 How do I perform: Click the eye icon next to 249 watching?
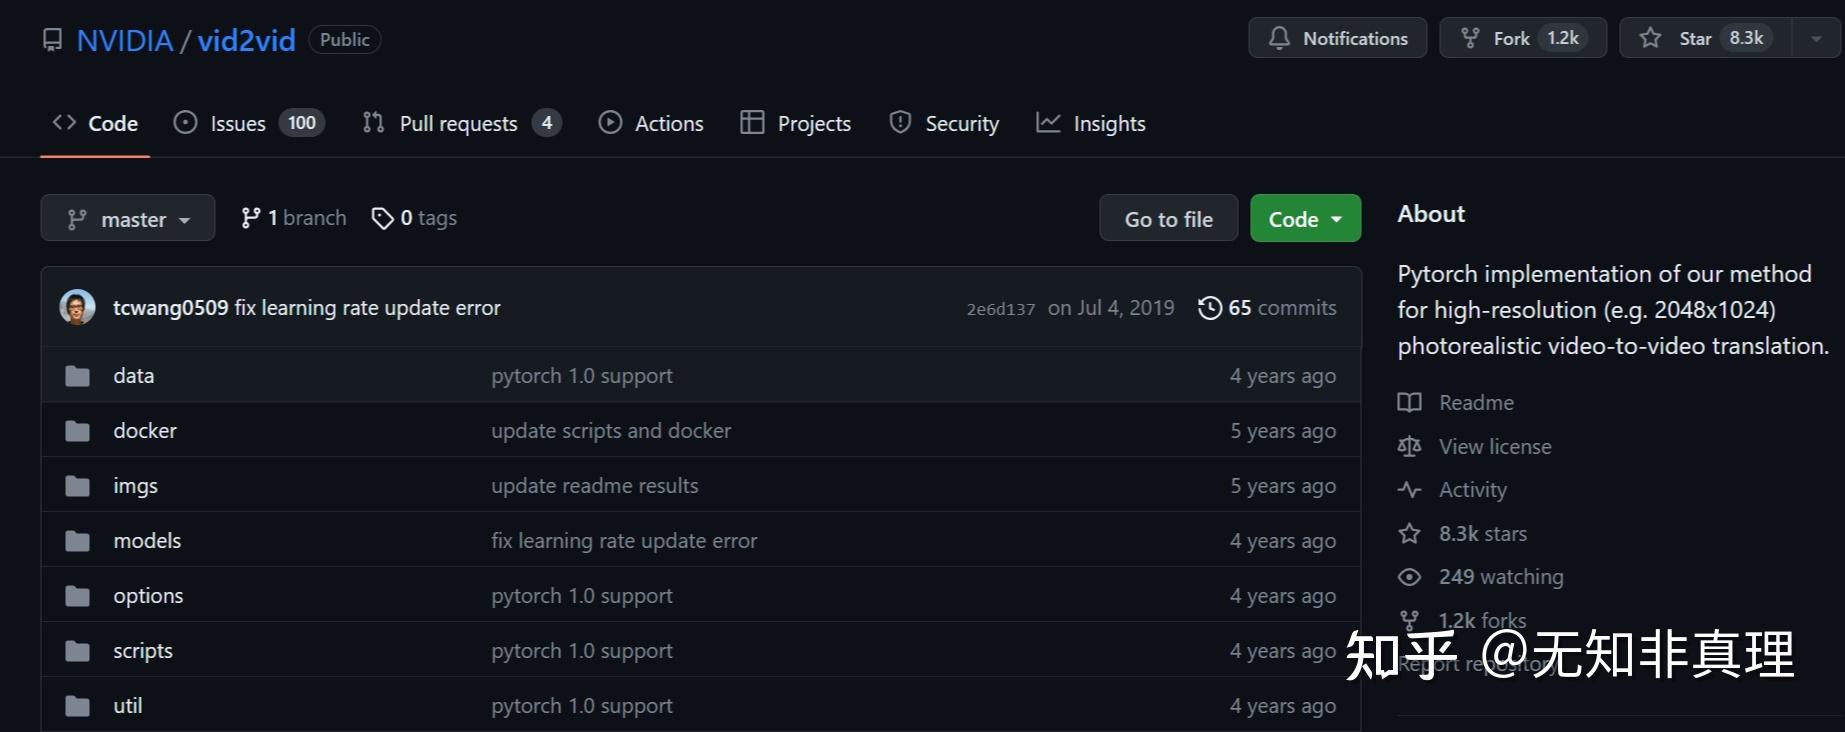[1409, 577]
